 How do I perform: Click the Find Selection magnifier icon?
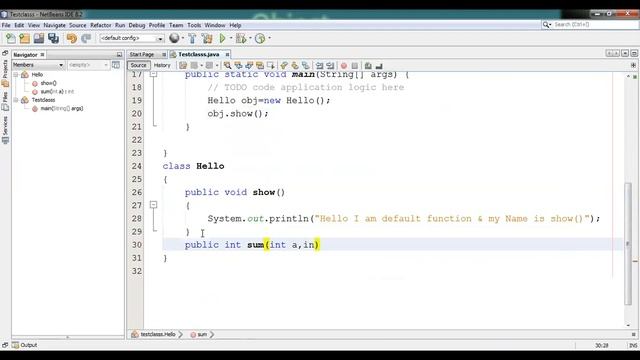pos(227,65)
